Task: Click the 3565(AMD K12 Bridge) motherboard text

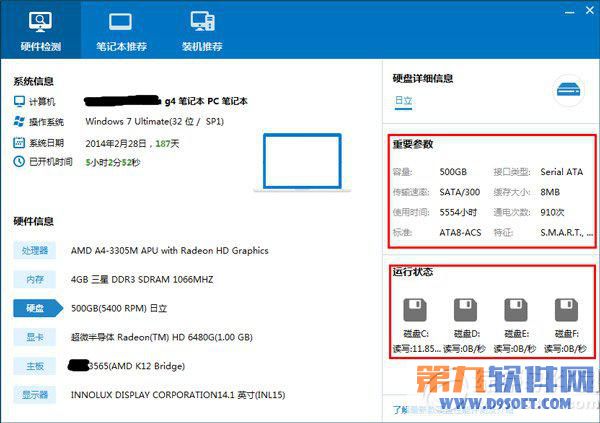Action: click(x=137, y=366)
